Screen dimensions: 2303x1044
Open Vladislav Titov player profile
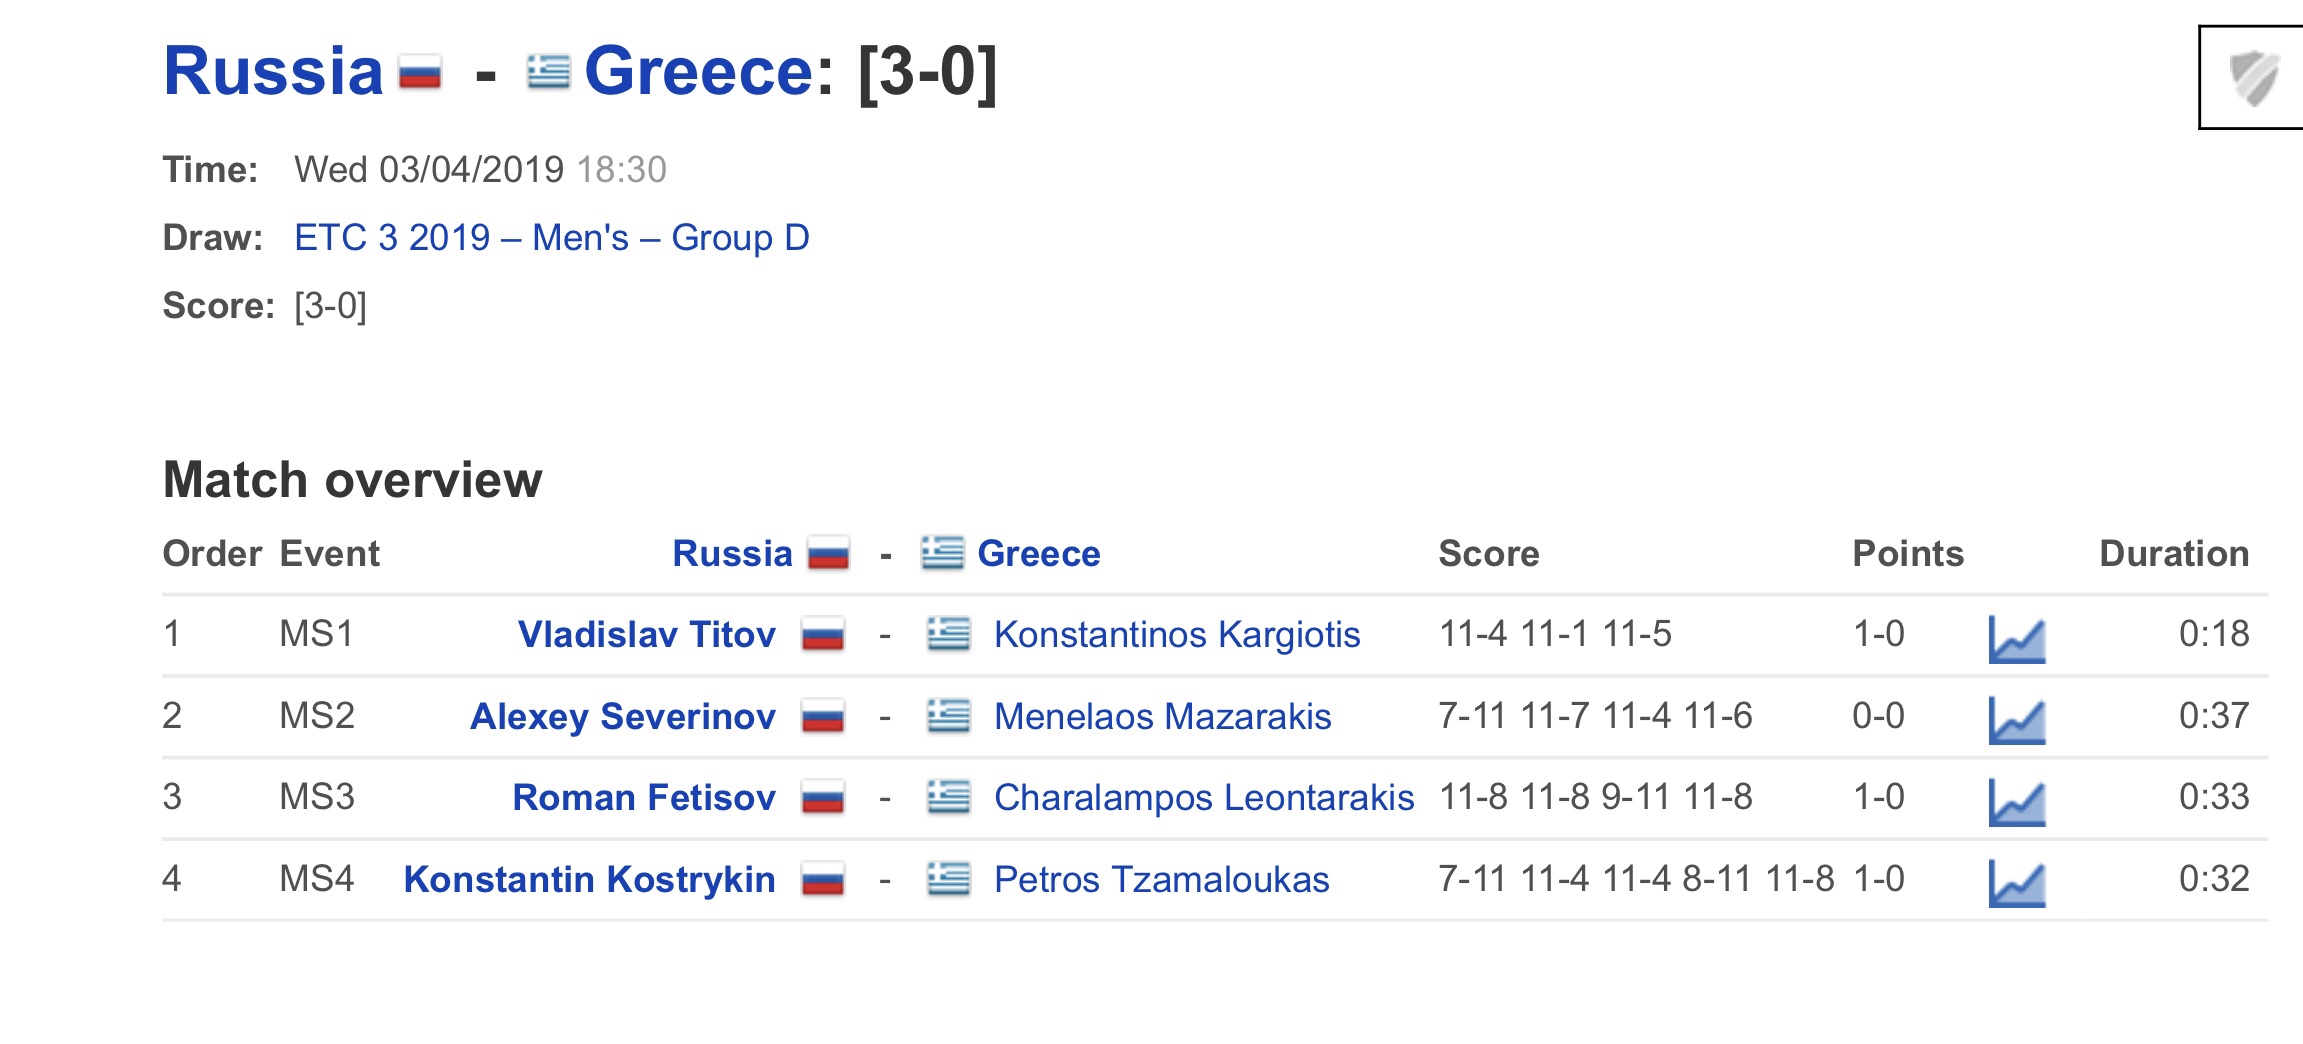646,634
